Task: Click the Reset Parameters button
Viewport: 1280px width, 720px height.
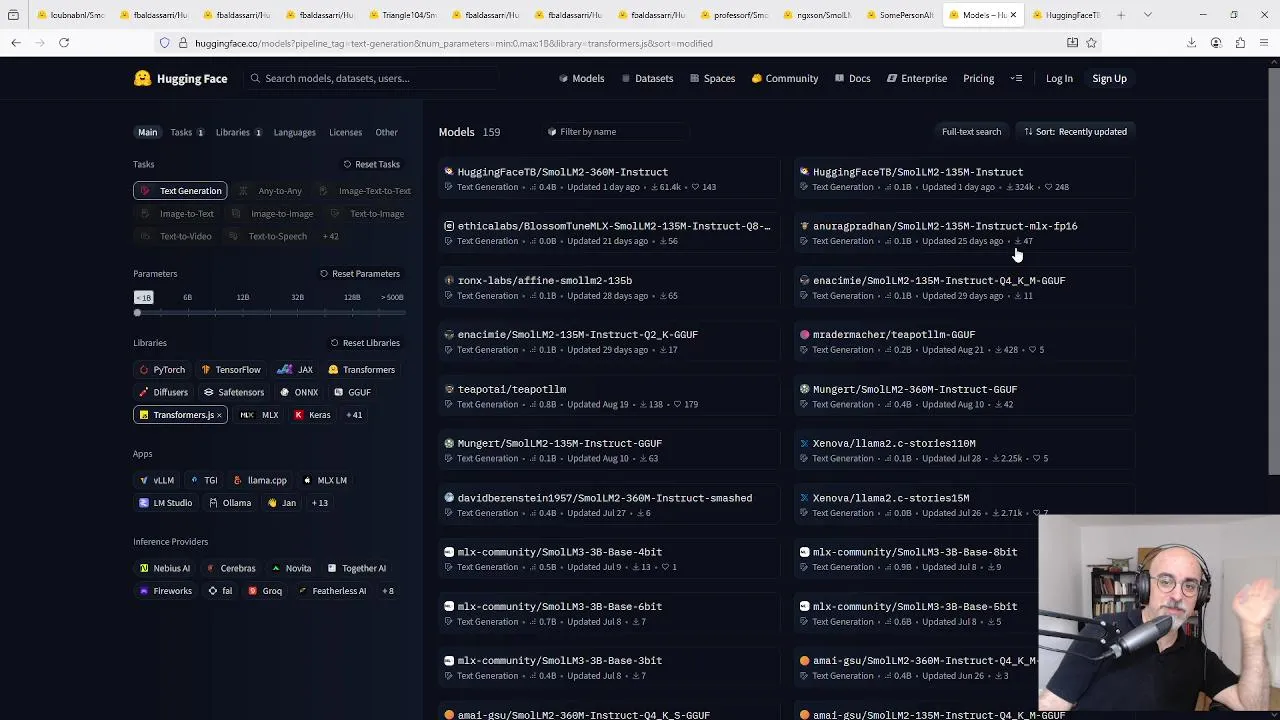Action: coord(360,274)
